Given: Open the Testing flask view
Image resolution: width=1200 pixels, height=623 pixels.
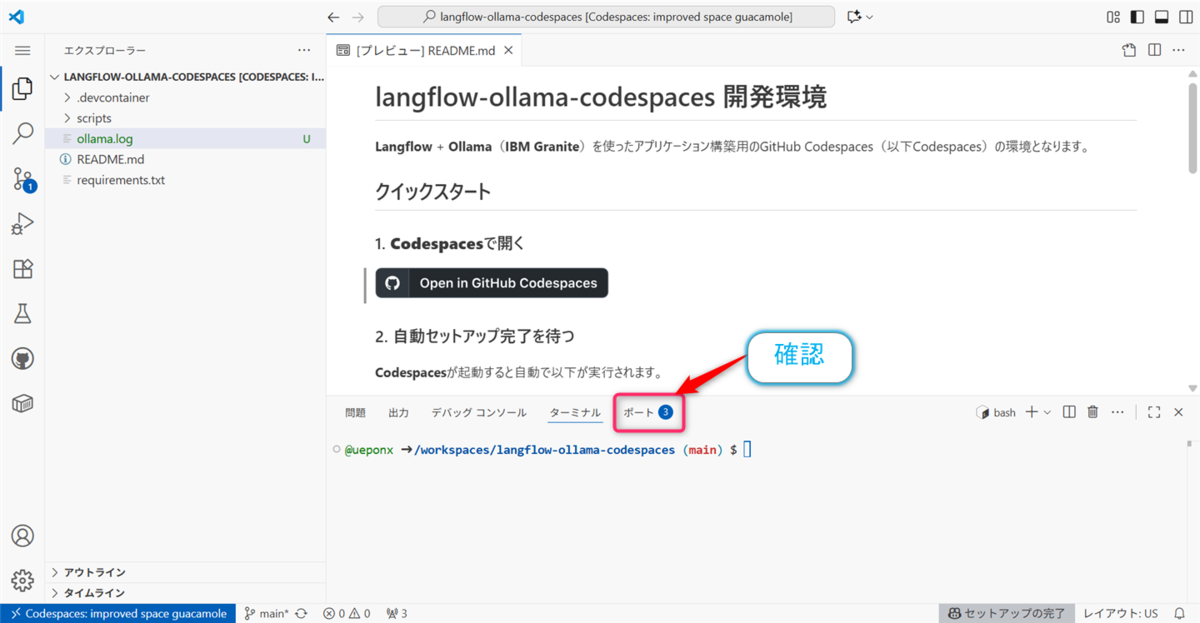Looking at the screenshot, I should (x=22, y=313).
